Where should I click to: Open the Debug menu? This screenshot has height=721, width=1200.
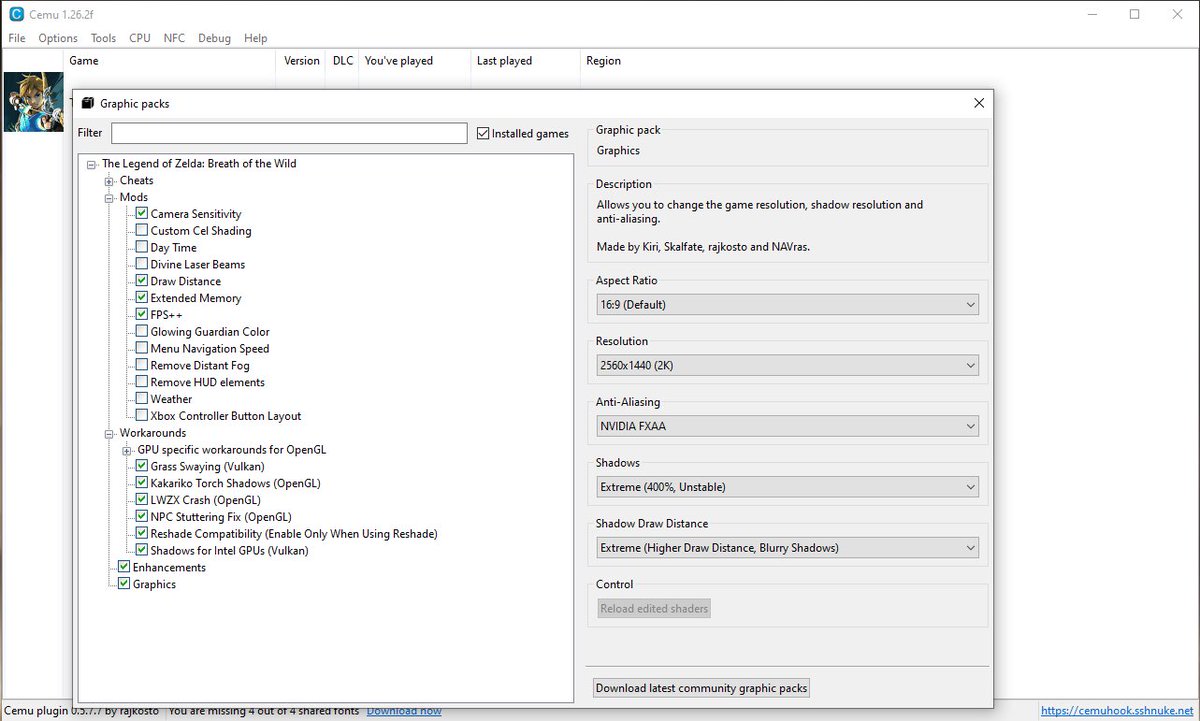click(x=214, y=38)
